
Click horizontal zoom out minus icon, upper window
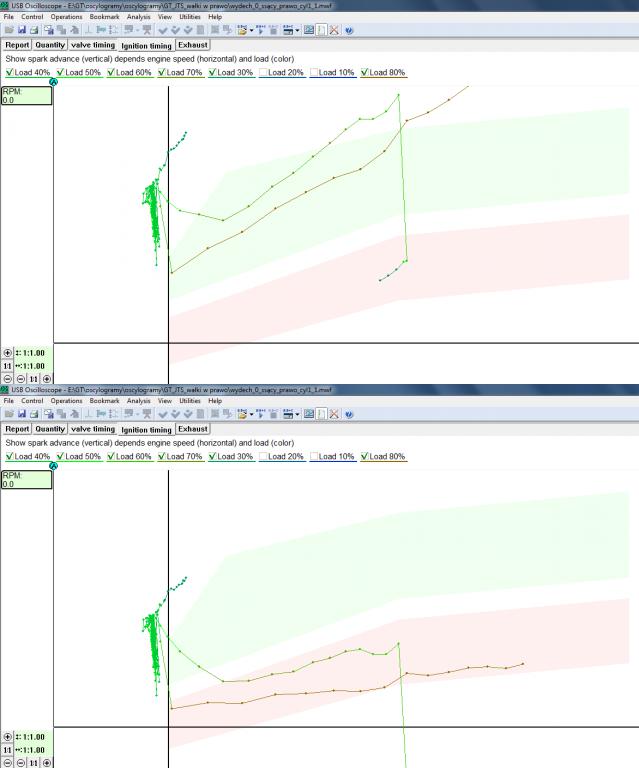coord(21,379)
